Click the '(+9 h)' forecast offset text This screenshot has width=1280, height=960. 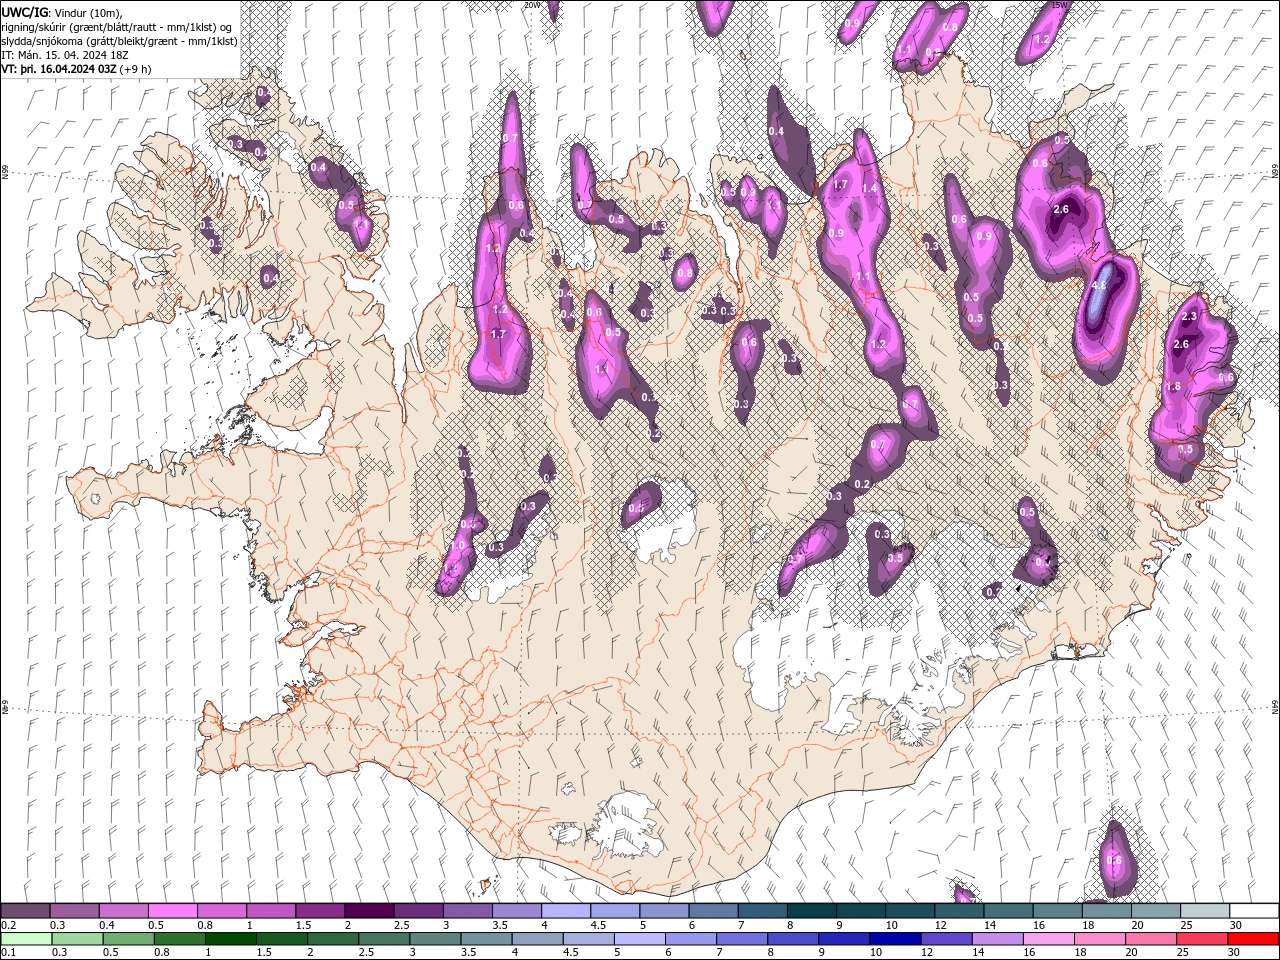pos(136,69)
